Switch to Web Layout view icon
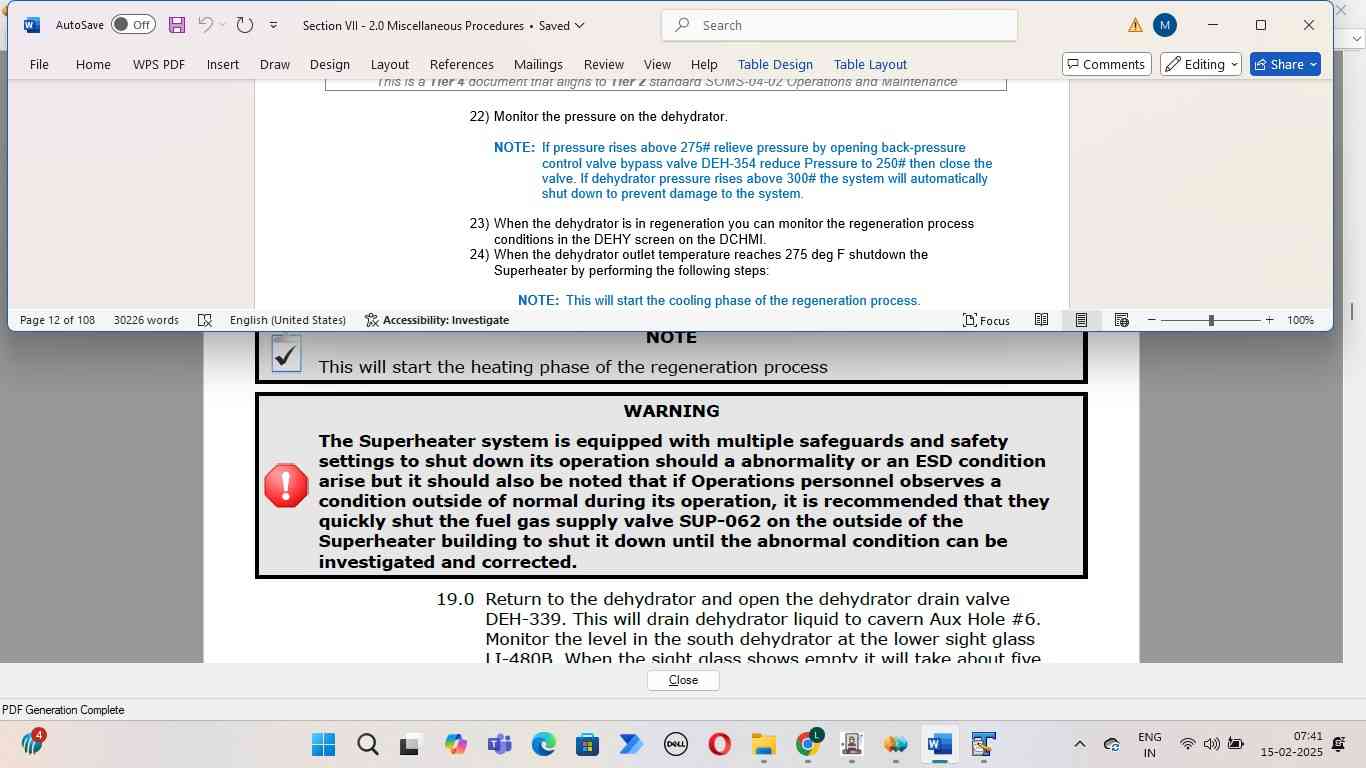Image resolution: width=1366 pixels, height=768 pixels. [1121, 320]
